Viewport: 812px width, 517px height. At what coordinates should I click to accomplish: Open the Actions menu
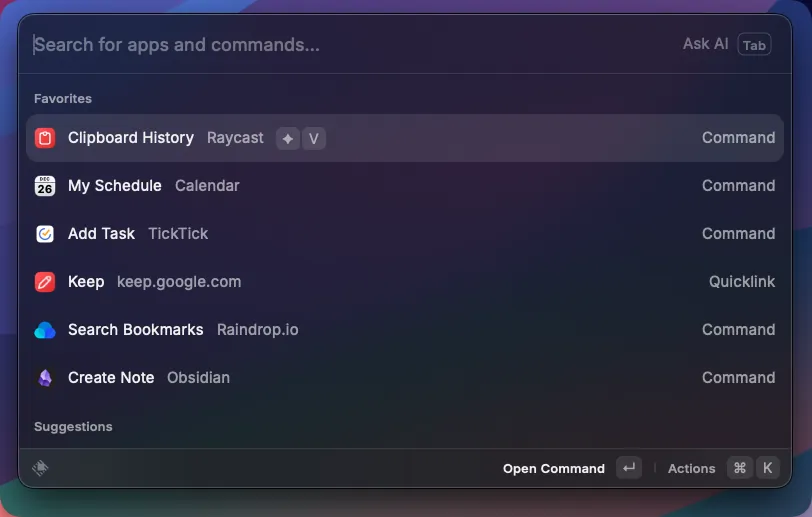tap(691, 468)
